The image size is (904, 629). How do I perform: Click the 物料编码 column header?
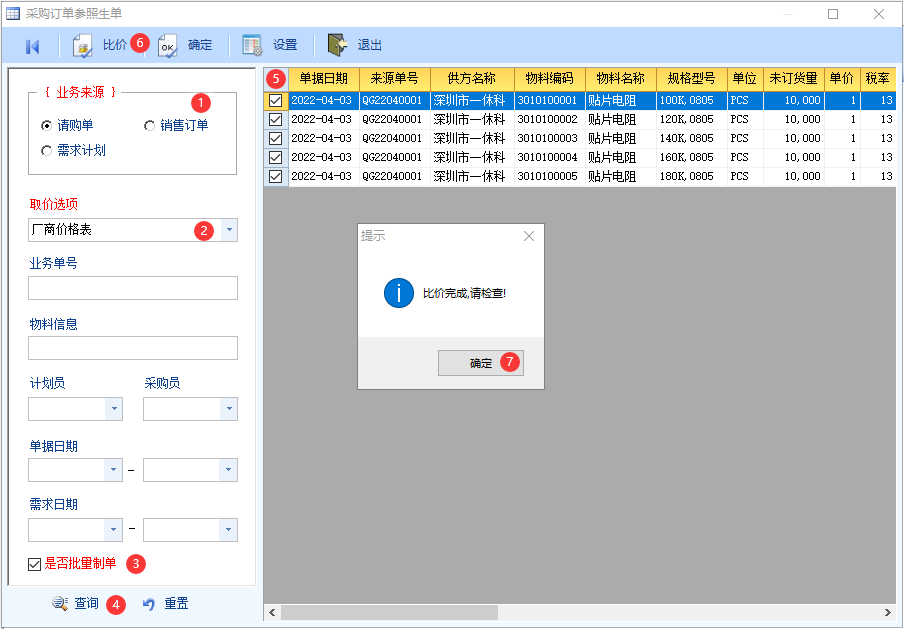[550, 79]
